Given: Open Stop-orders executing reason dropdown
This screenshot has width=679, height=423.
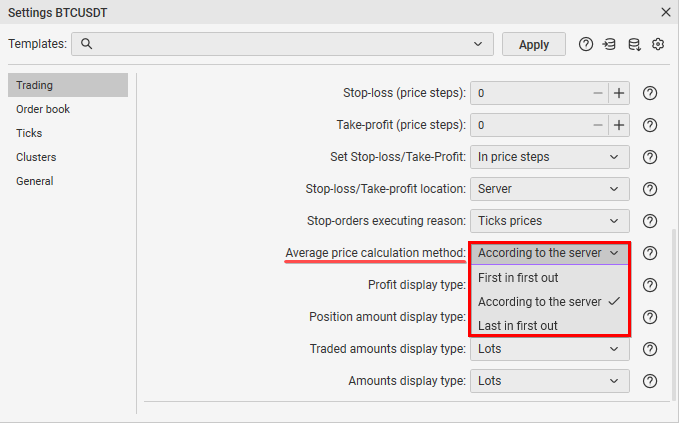Looking at the screenshot, I should [x=550, y=221].
